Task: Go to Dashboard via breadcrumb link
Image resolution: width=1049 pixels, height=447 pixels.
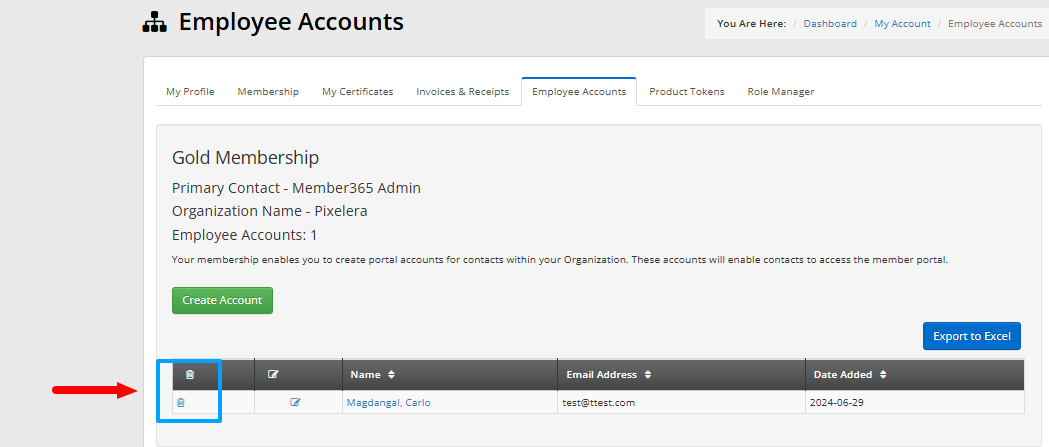Action: [830, 23]
